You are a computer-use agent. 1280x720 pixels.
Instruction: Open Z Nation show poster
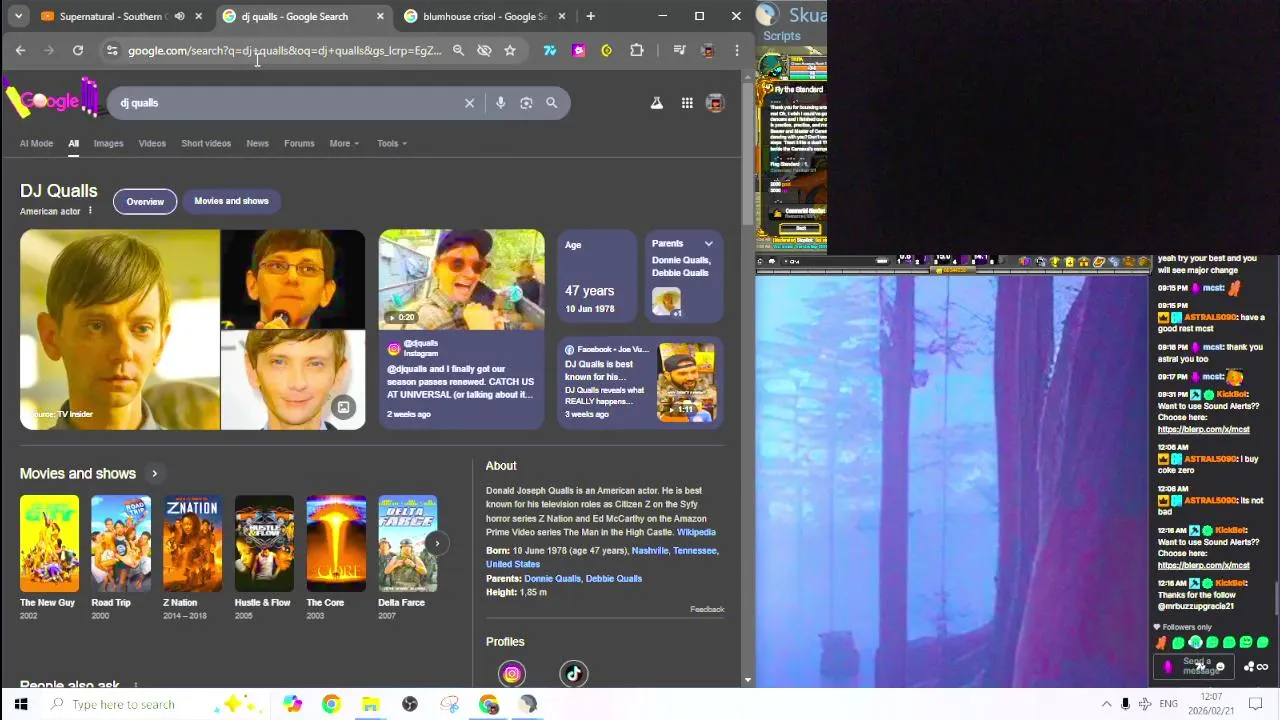(193, 544)
